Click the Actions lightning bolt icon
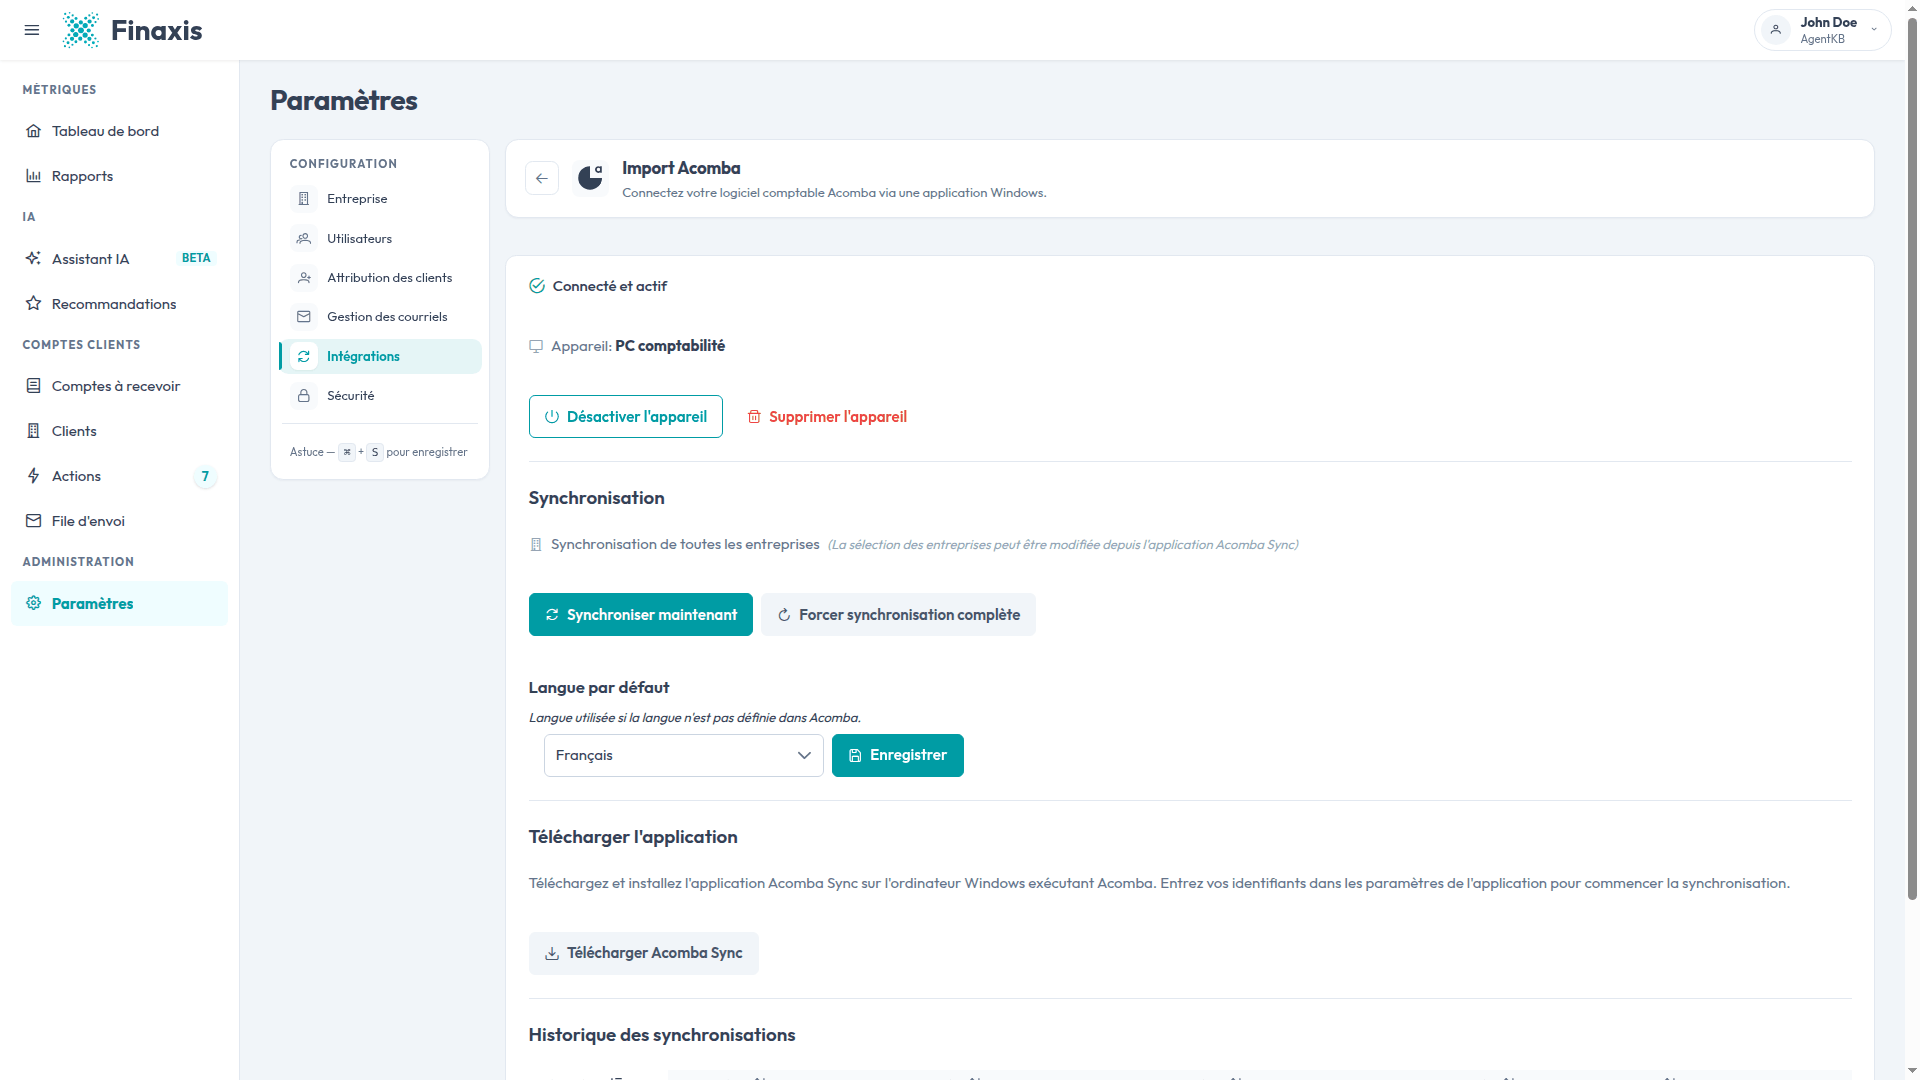 pos(34,476)
